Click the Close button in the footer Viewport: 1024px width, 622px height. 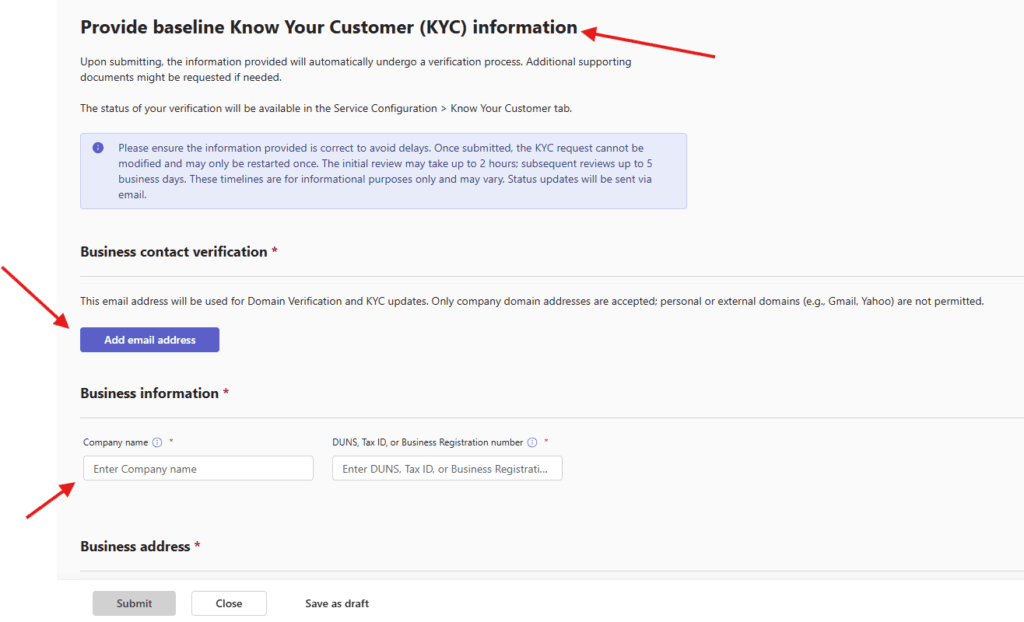pos(229,603)
